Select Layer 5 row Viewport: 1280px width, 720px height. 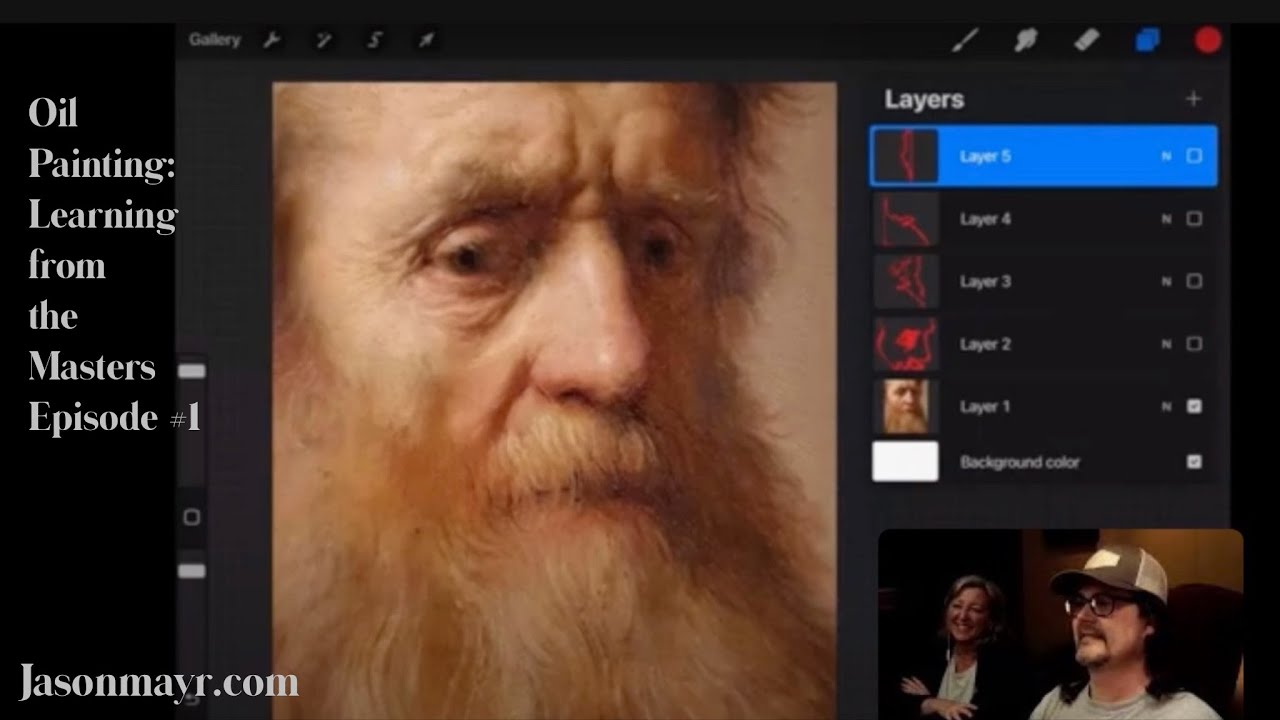(x=1044, y=156)
